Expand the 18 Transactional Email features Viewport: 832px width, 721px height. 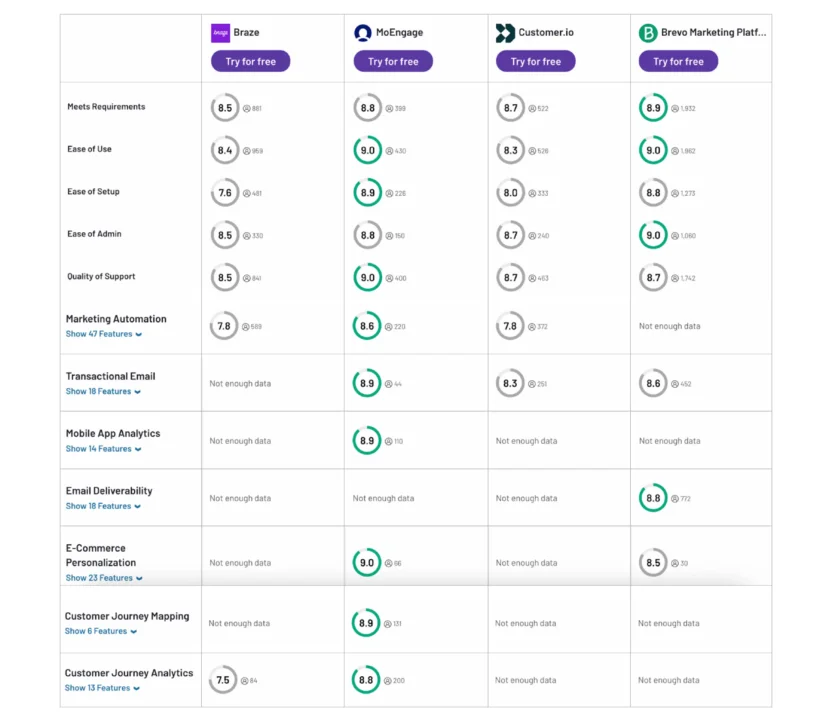tap(97, 391)
